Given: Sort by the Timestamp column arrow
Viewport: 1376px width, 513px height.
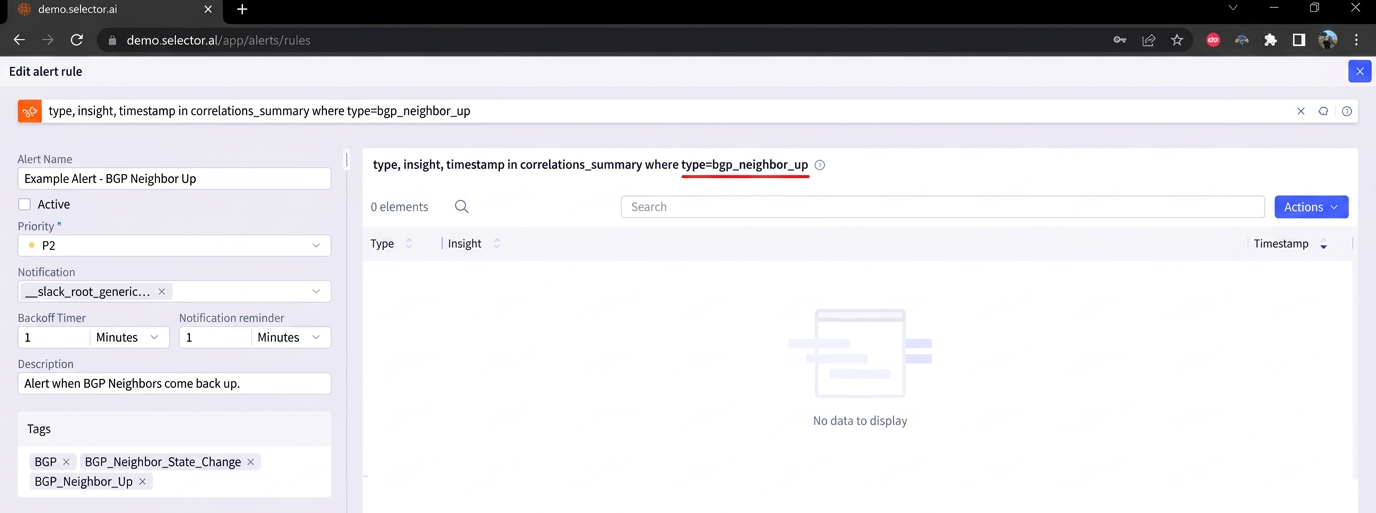Looking at the screenshot, I should 1324,244.
